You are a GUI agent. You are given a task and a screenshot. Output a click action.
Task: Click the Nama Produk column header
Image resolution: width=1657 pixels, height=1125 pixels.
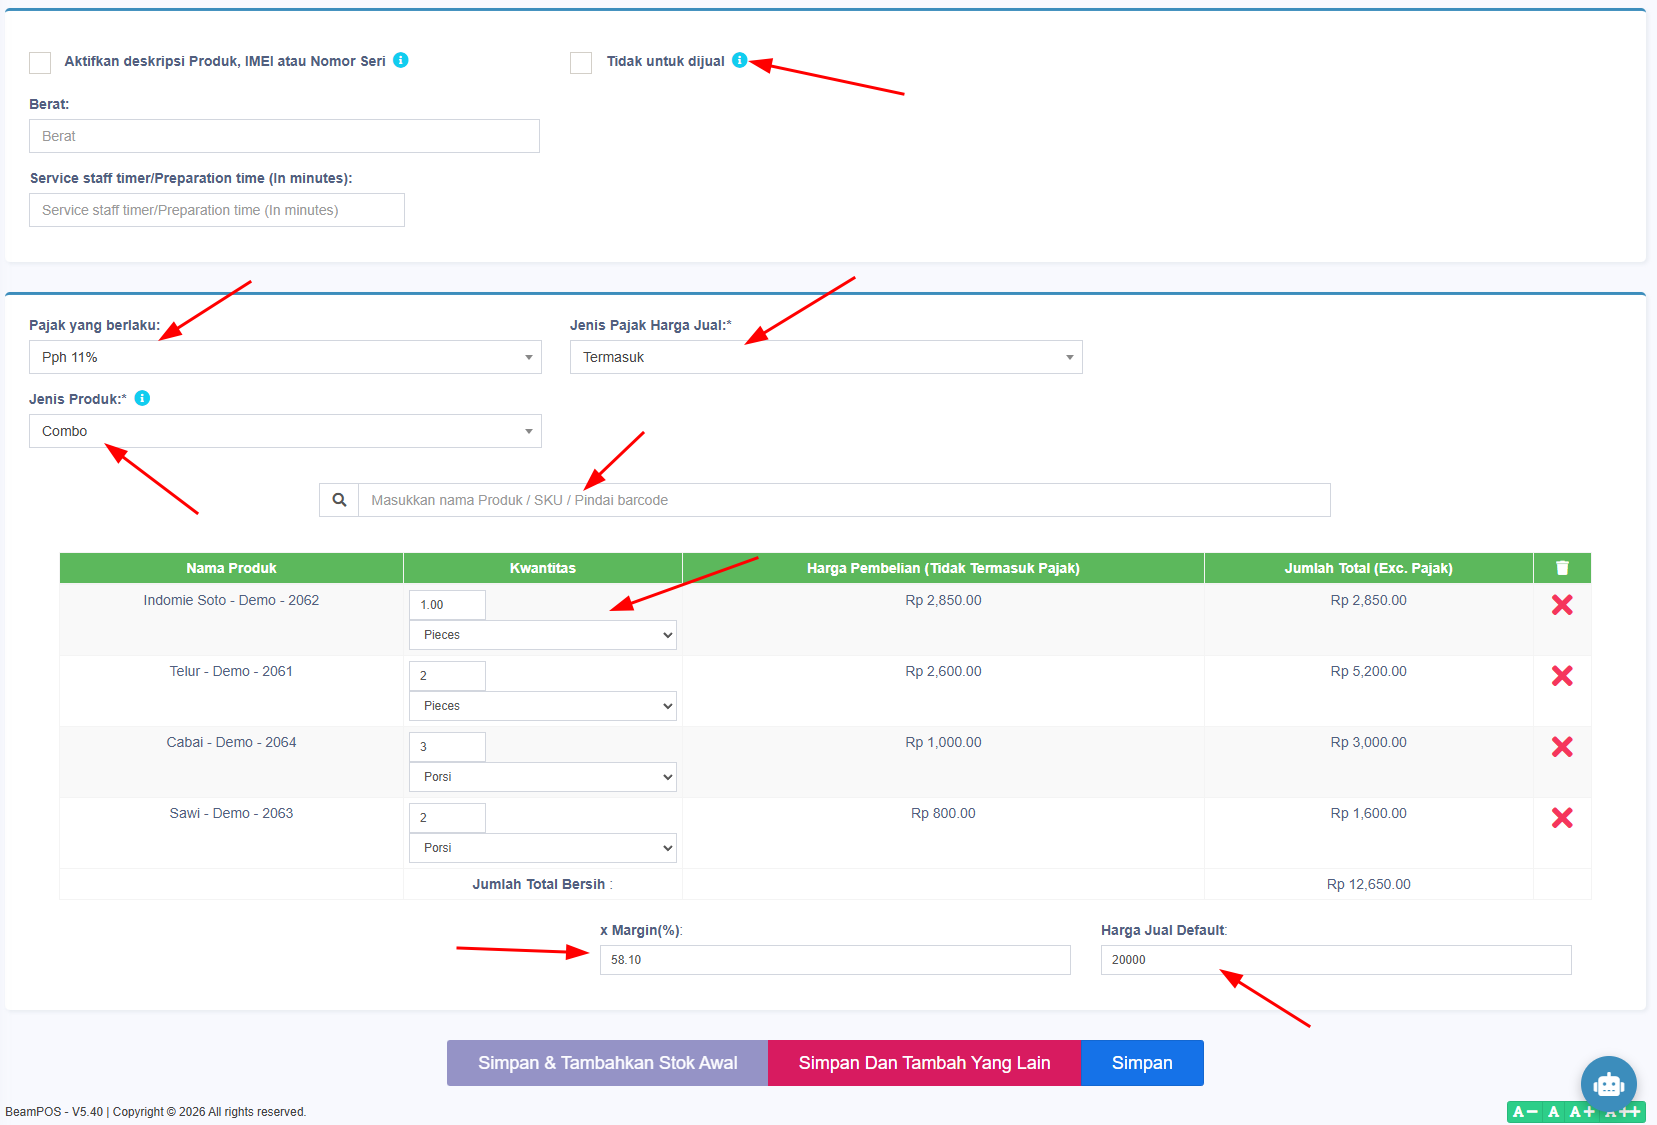(x=231, y=568)
